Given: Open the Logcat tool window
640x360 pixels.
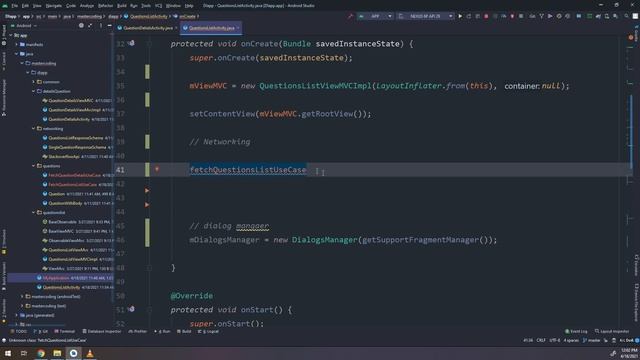Looking at the screenshot, I should (208, 331).
